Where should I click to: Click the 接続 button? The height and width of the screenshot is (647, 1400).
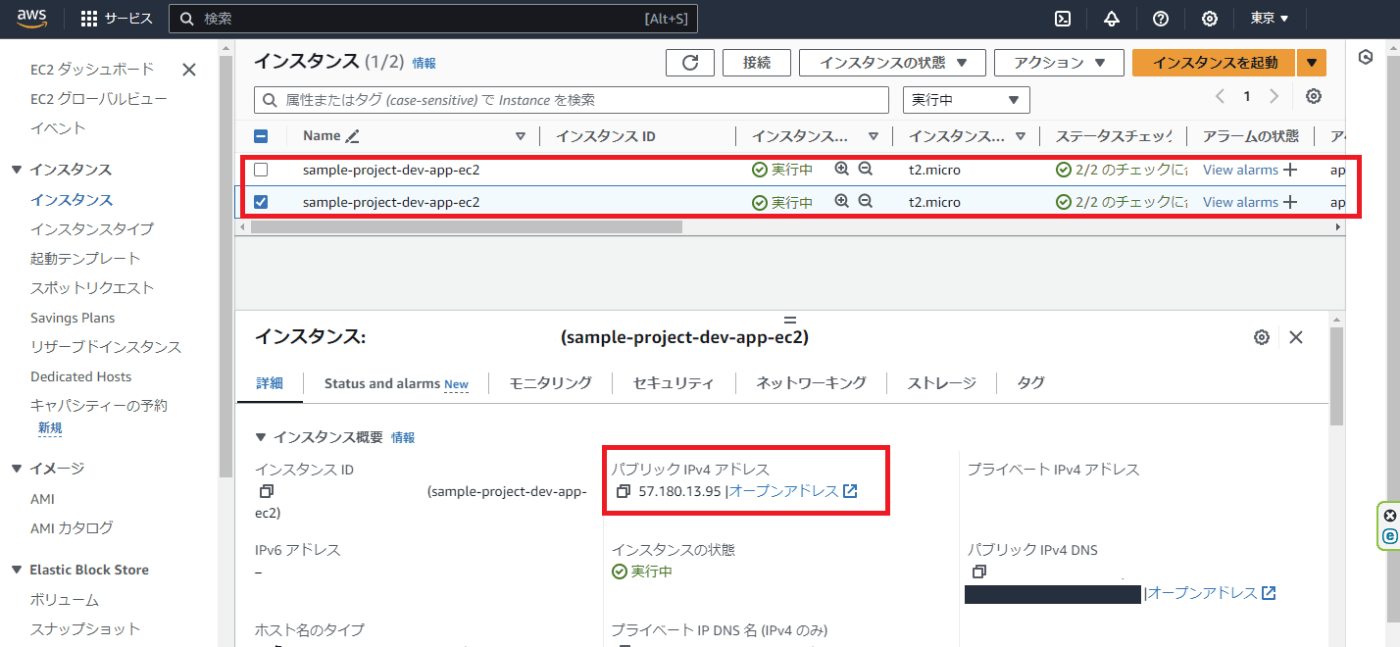pos(757,62)
